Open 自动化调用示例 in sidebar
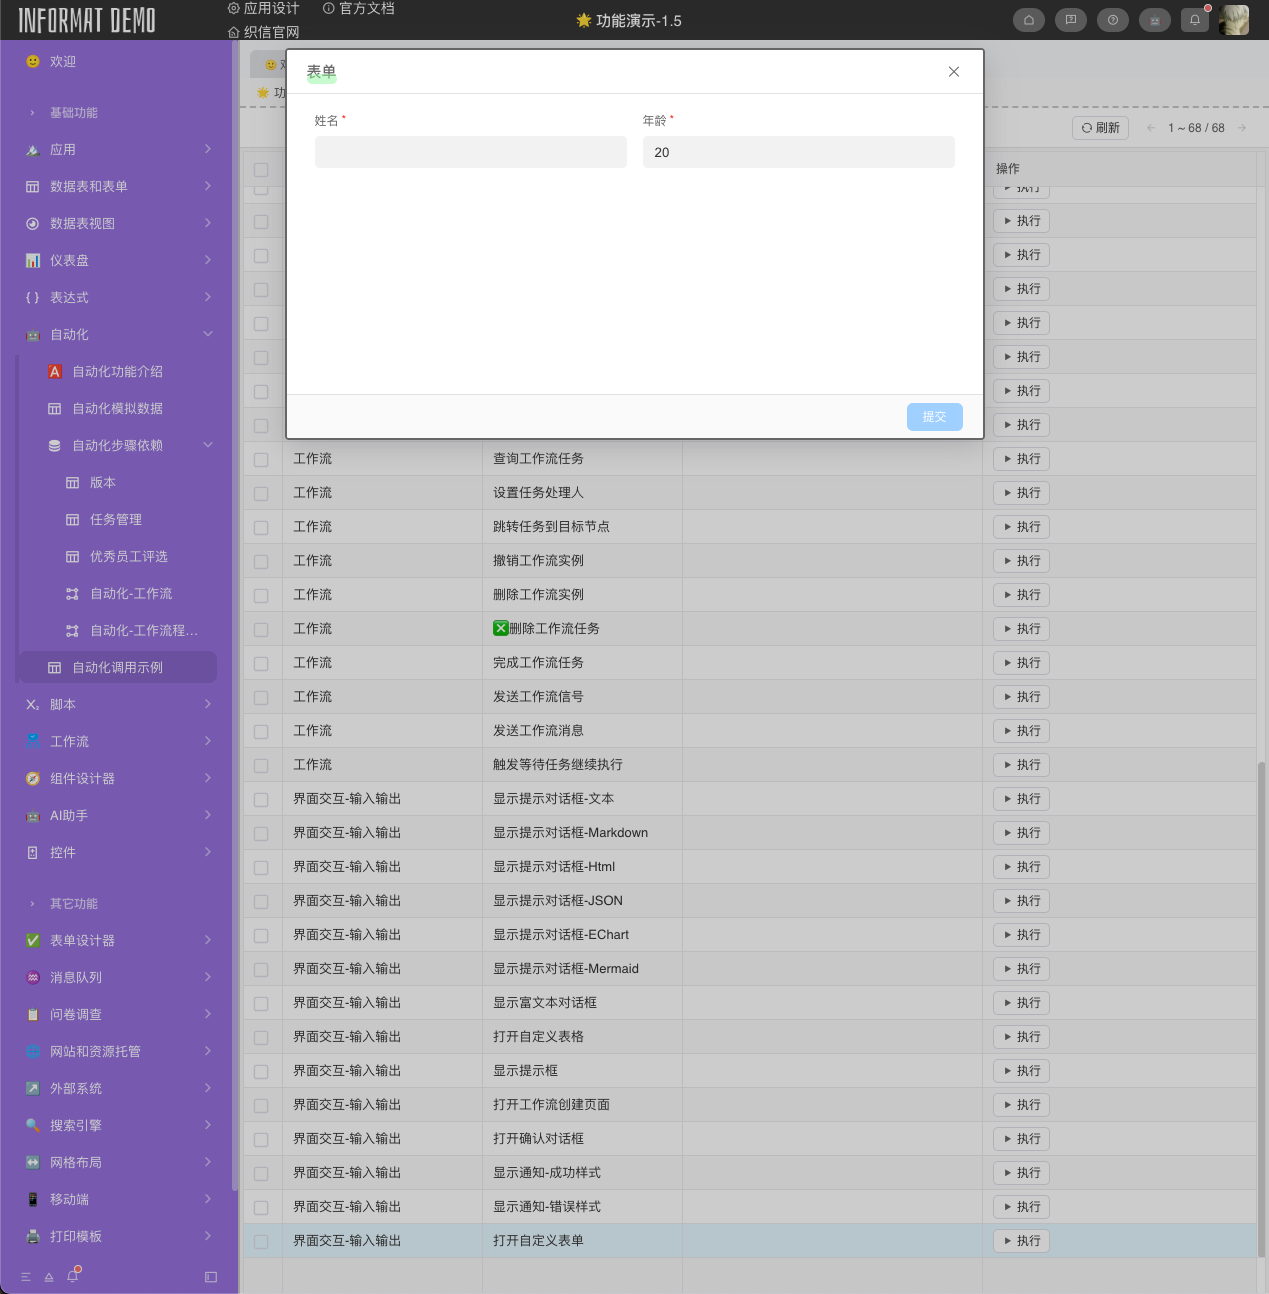The width and height of the screenshot is (1269, 1294). tap(117, 667)
